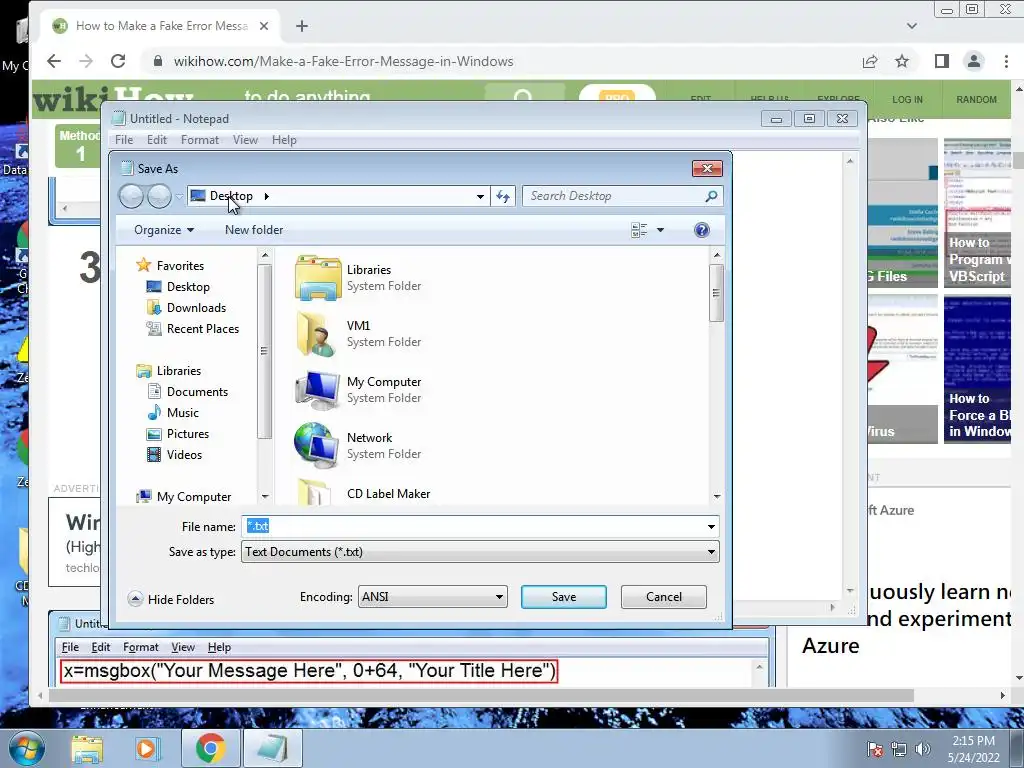This screenshot has height=768, width=1024.
Task: Click the file list vertical scrollbar thumb
Action: (x=716, y=293)
